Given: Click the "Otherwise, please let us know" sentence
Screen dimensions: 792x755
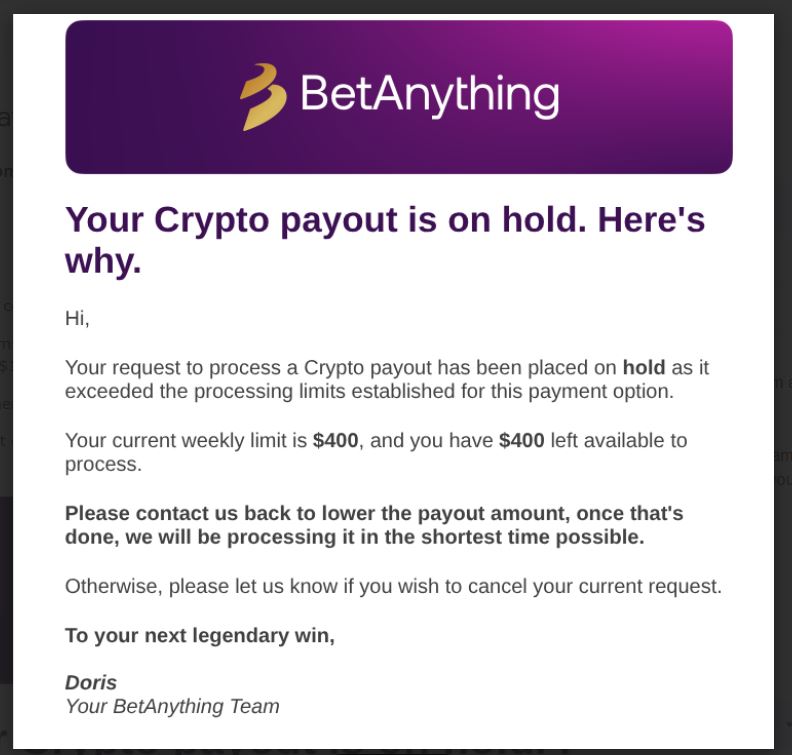Looking at the screenshot, I should click(x=393, y=586).
